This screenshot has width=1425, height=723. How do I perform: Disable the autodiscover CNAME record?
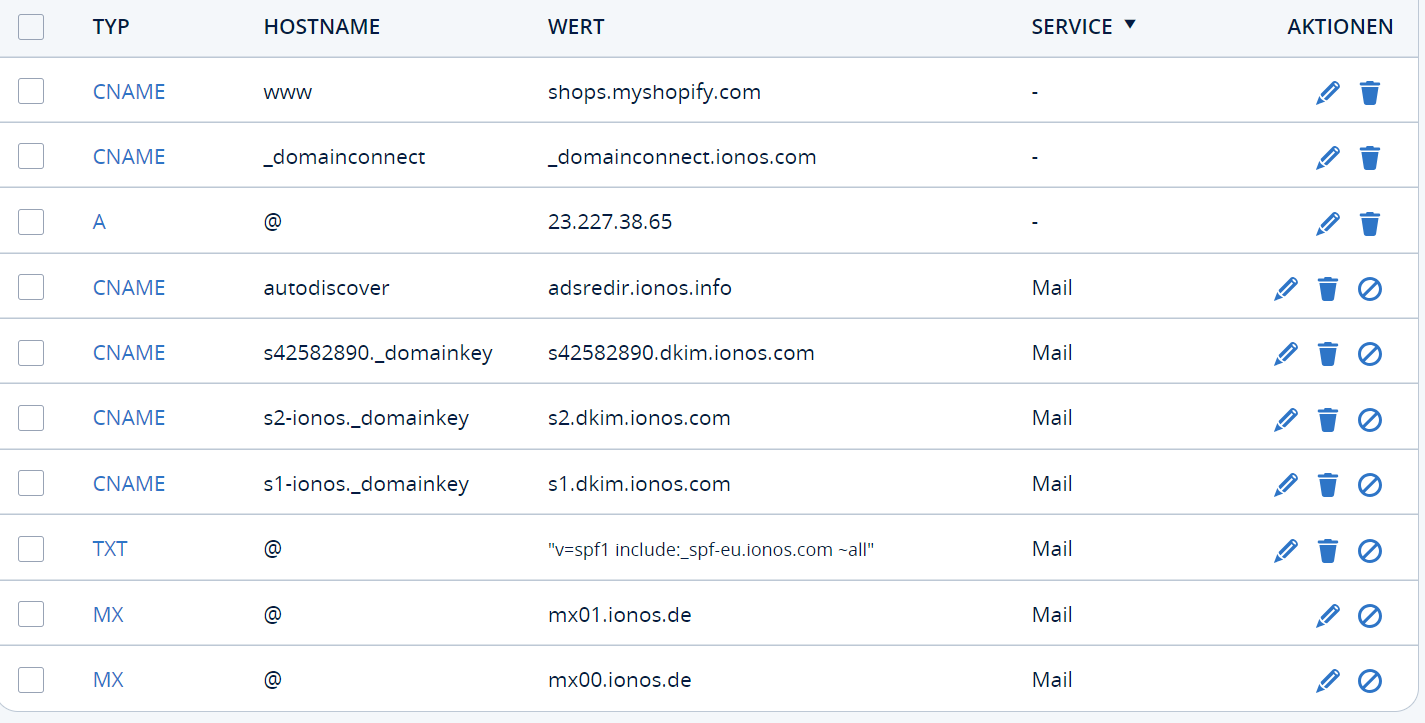point(1369,289)
